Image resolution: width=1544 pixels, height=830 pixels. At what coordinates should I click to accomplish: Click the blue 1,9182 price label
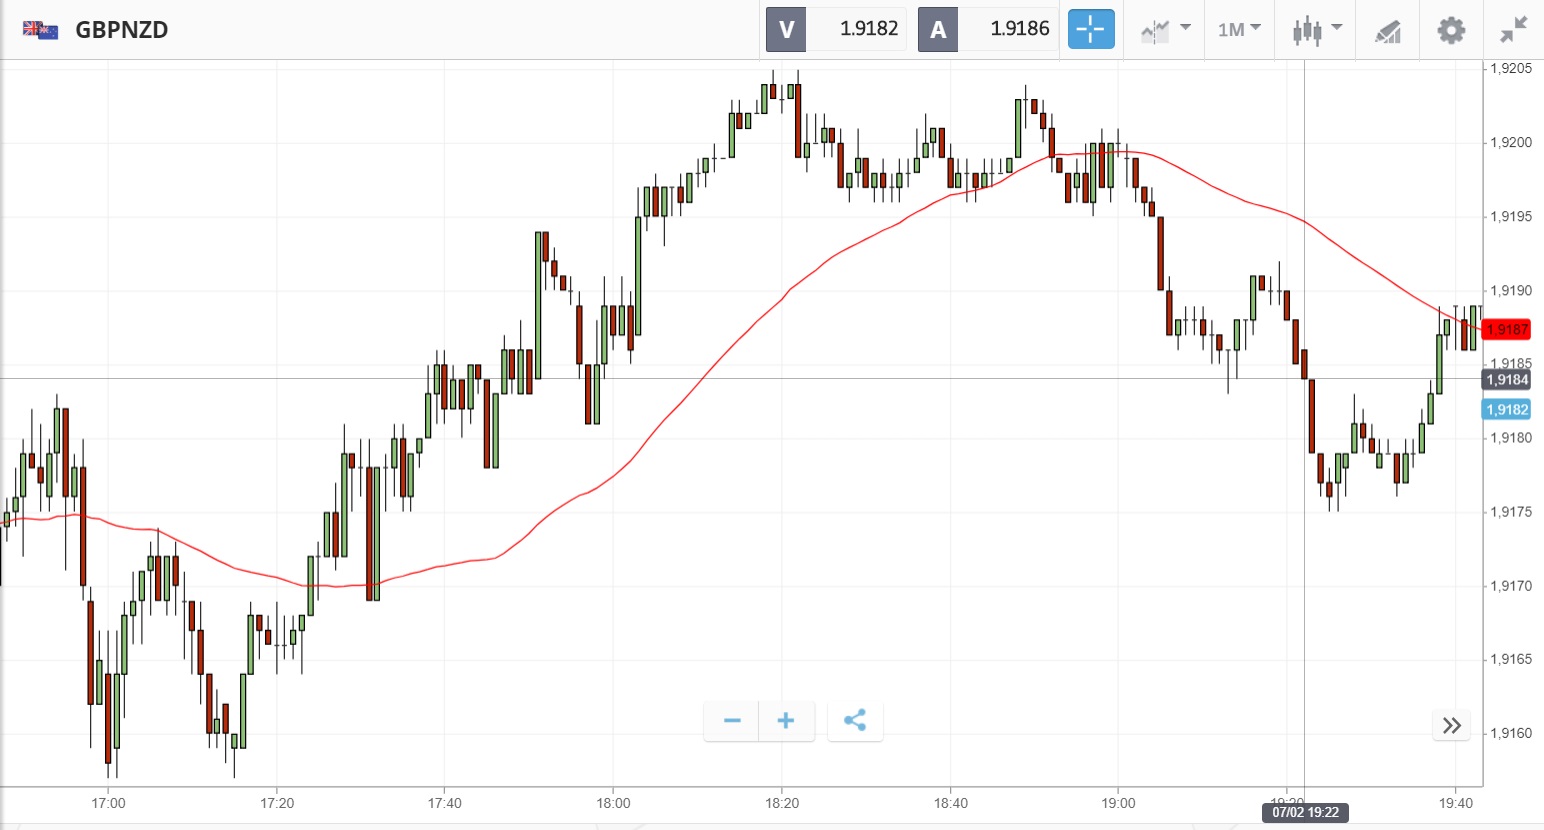click(1507, 409)
